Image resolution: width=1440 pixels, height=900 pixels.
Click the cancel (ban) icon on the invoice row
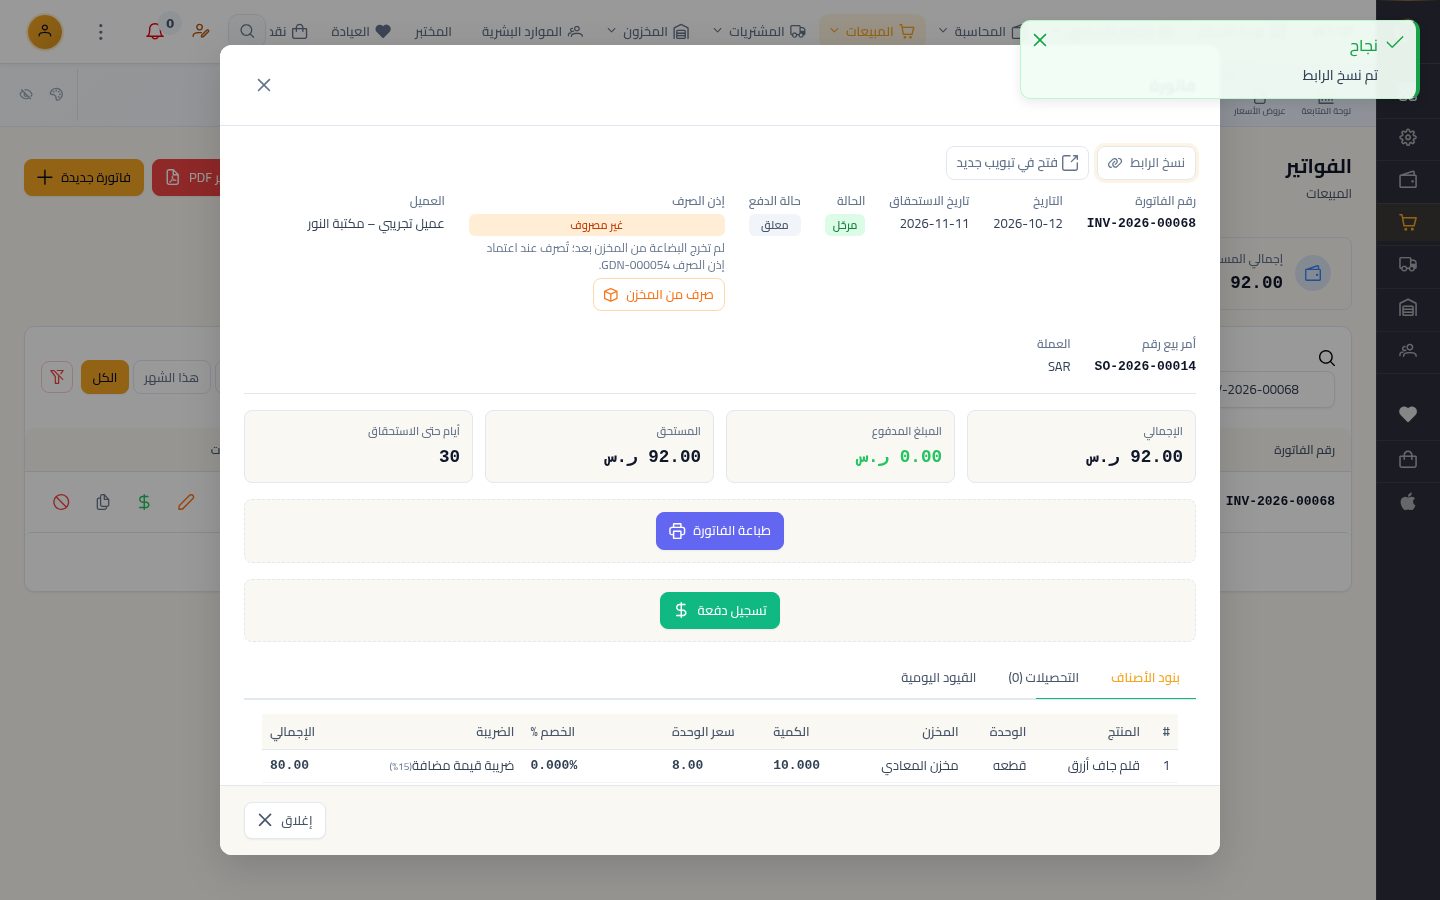pos(61,502)
